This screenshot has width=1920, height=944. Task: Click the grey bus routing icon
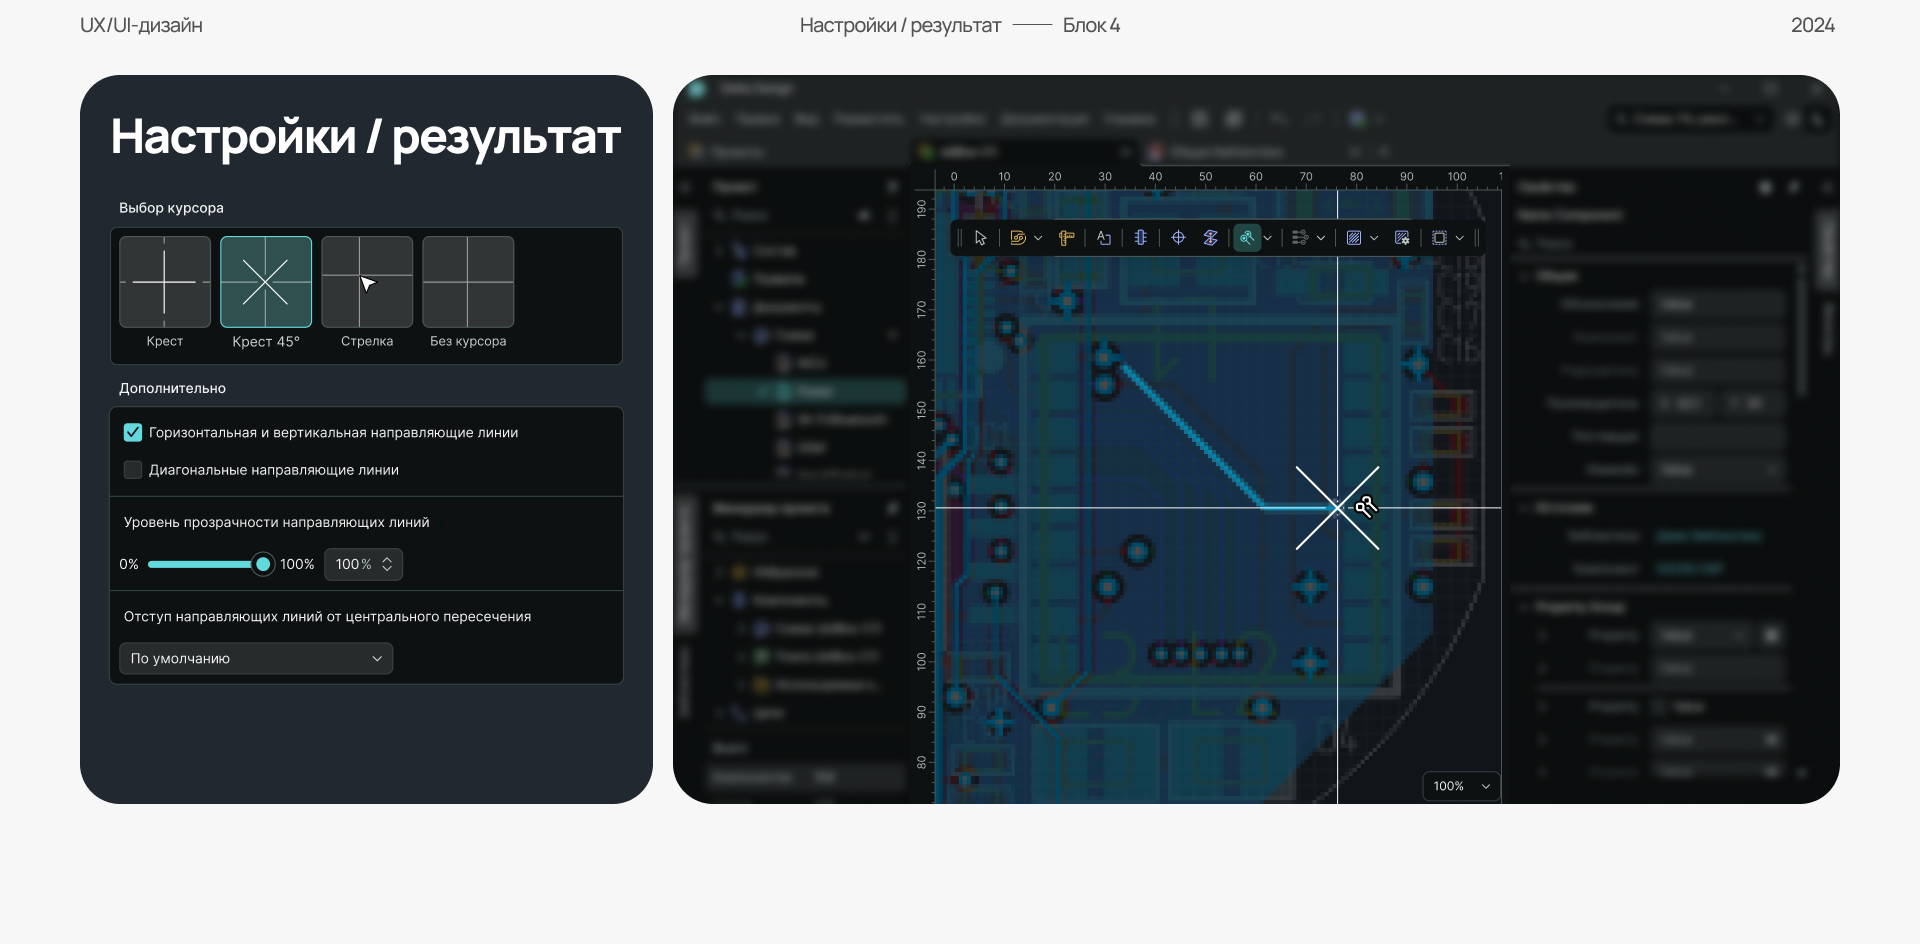click(1300, 238)
